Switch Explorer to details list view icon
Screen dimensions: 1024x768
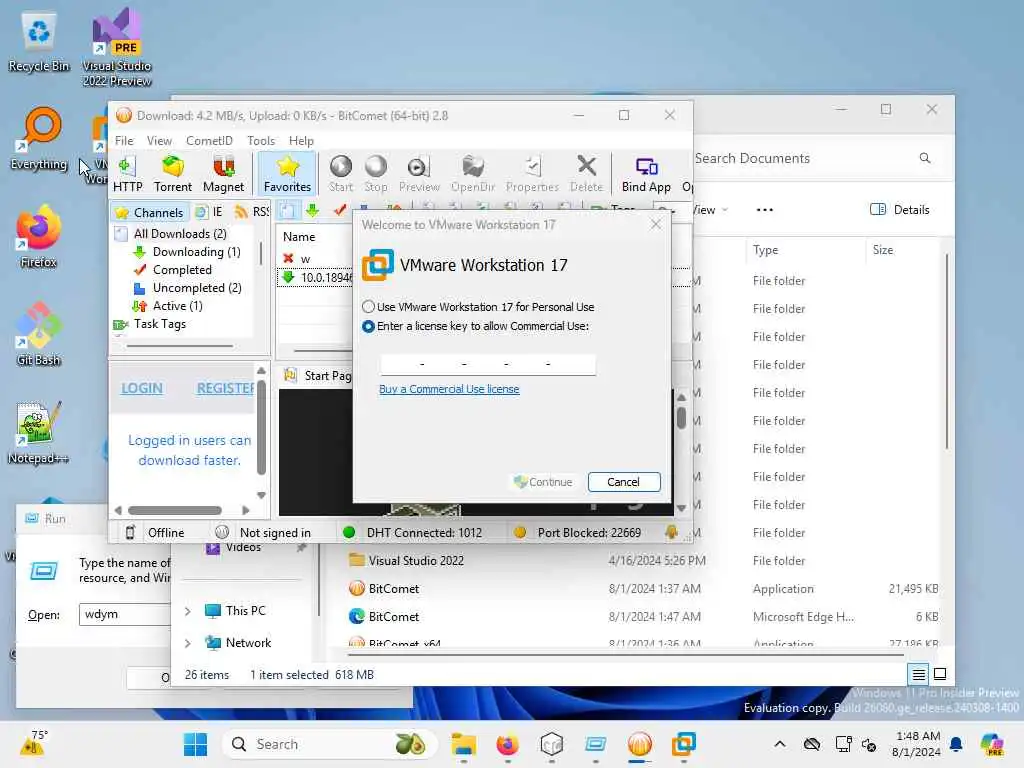coord(918,674)
